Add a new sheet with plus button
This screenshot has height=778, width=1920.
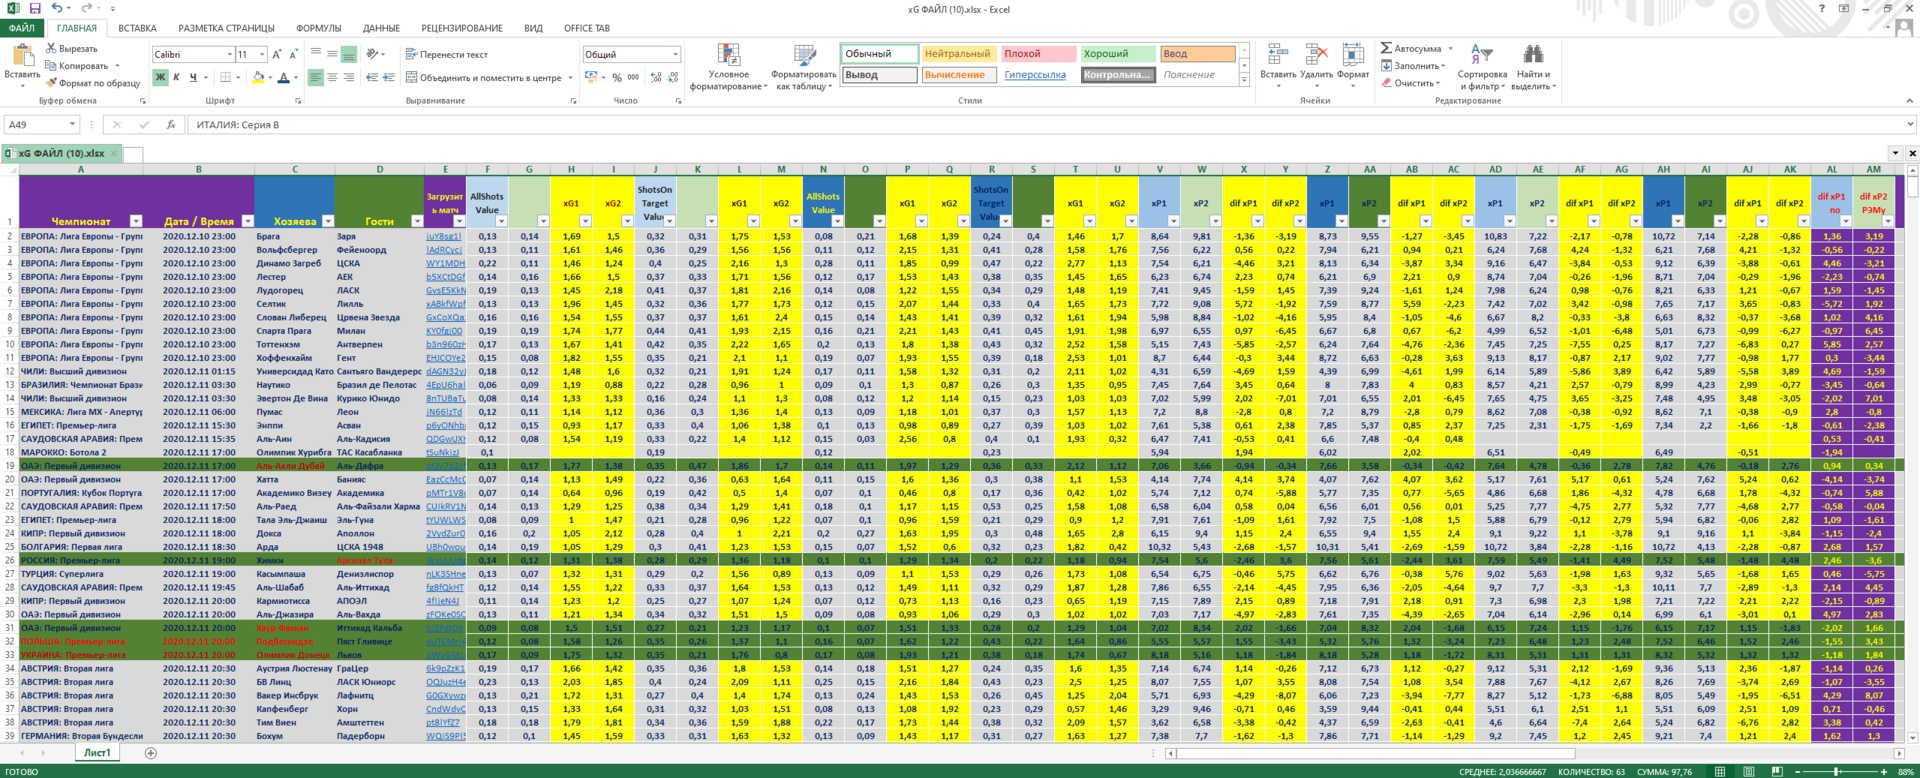click(150, 752)
